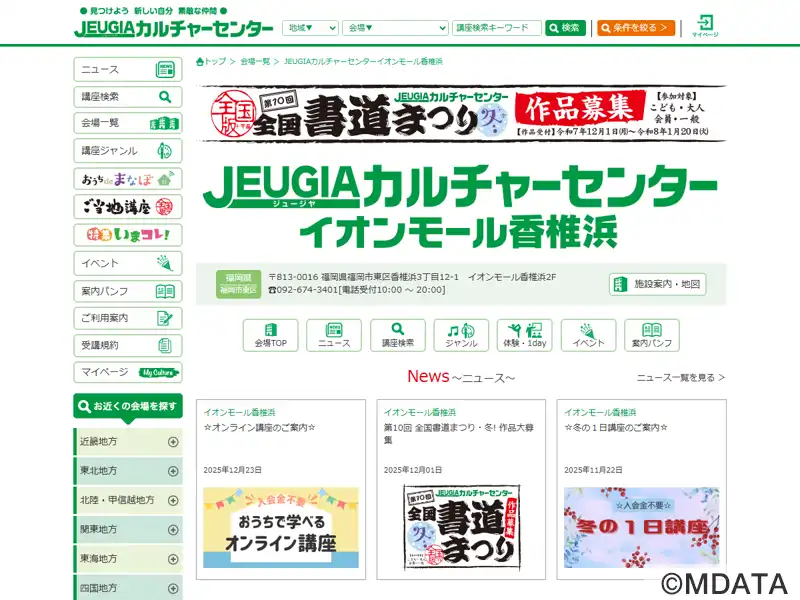800x600 pixels.
Task: Open the 全国書道まつり 作品募集 top banner
Action: click(461, 113)
